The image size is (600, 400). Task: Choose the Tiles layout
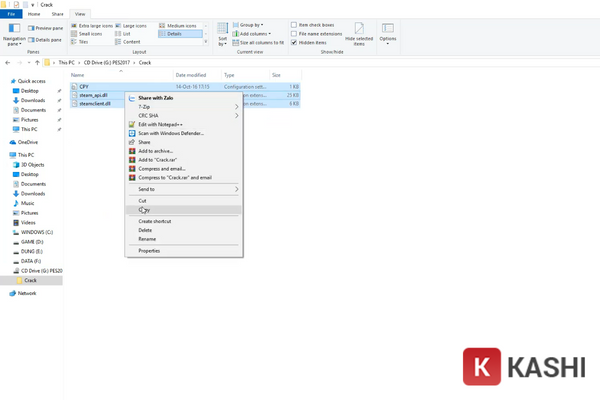tap(80, 42)
